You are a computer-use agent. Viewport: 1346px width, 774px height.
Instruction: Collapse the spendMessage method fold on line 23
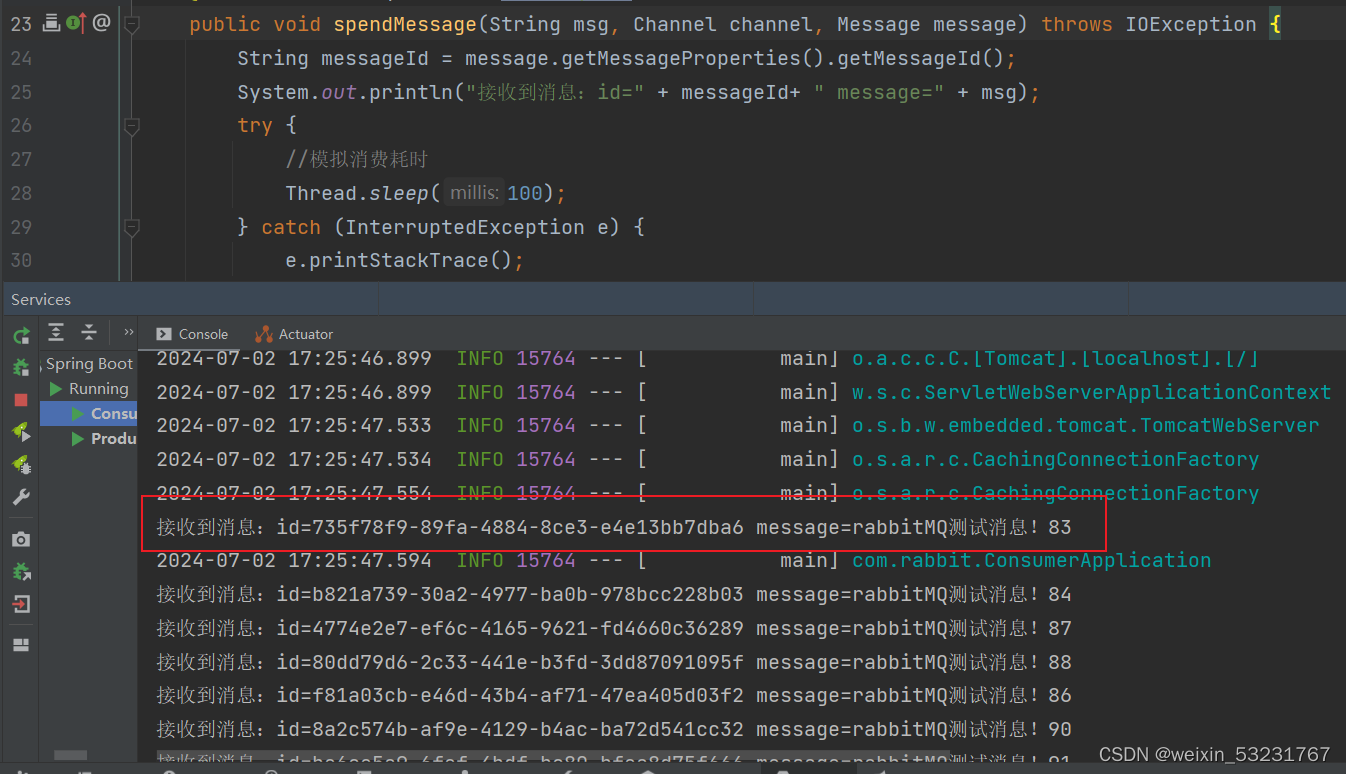[x=132, y=25]
